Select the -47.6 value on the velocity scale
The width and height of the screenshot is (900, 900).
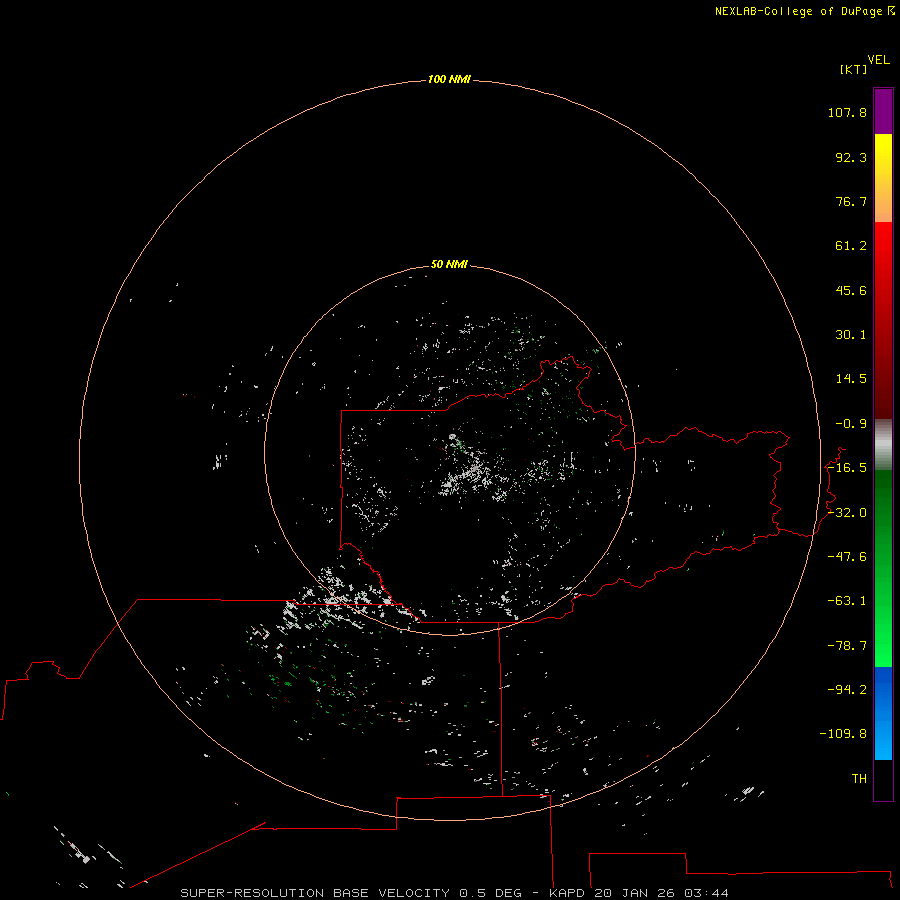847,557
